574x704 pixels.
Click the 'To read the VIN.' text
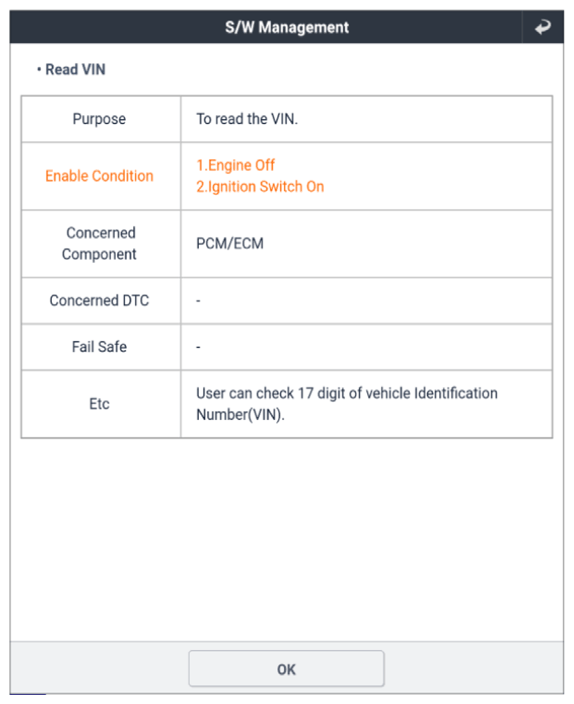tap(247, 119)
